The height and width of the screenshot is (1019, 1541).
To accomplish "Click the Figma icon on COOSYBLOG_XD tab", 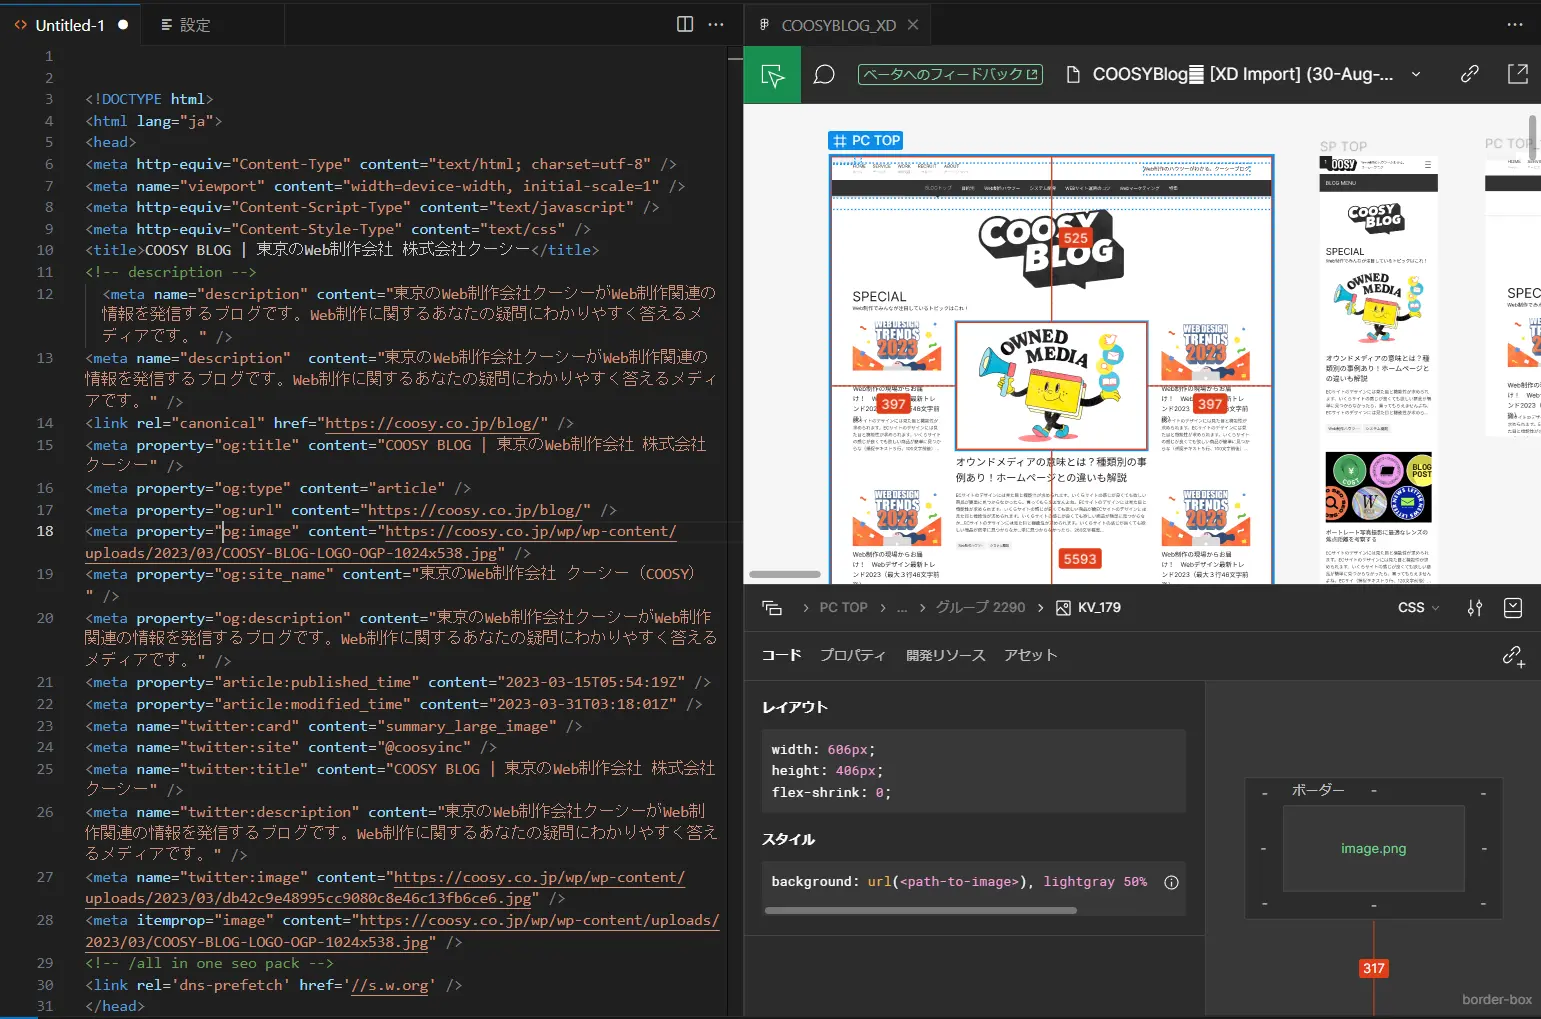I will click(x=764, y=25).
